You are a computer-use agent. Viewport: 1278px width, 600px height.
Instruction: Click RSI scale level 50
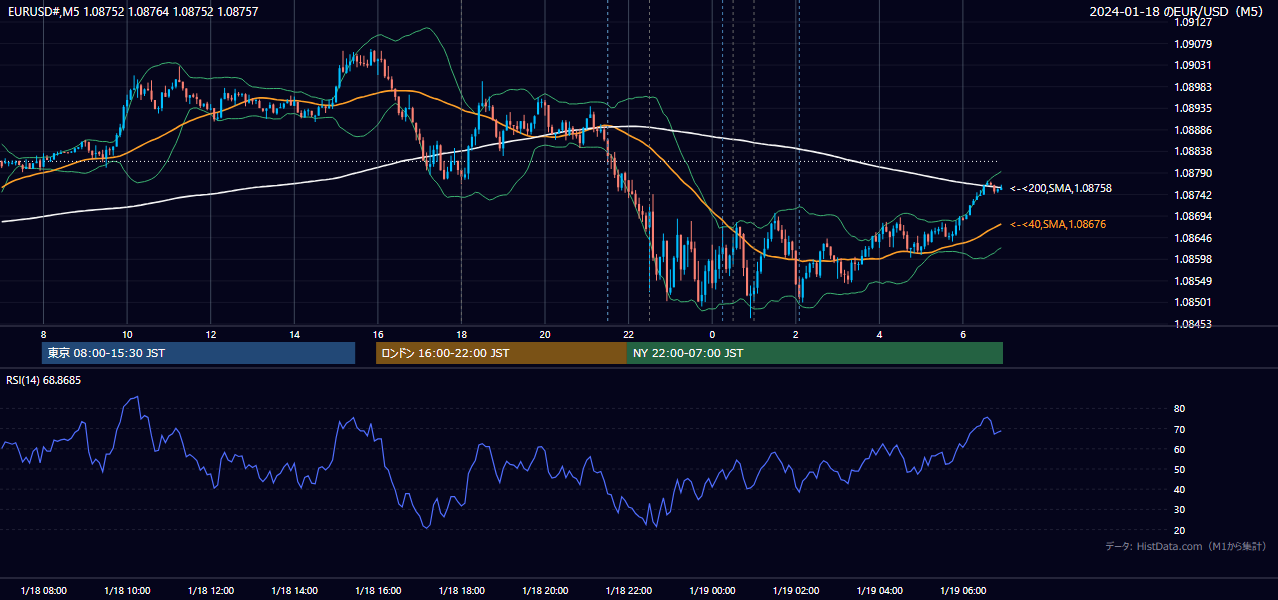pyautogui.click(x=1180, y=469)
